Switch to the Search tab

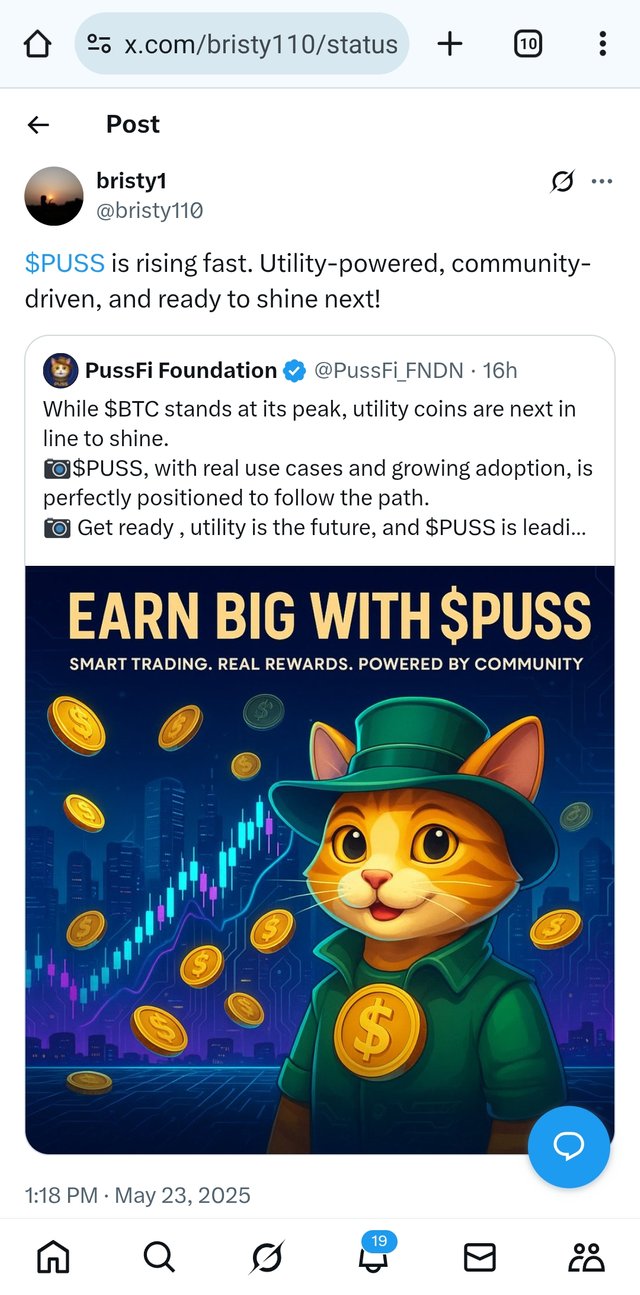click(x=159, y=1257)
